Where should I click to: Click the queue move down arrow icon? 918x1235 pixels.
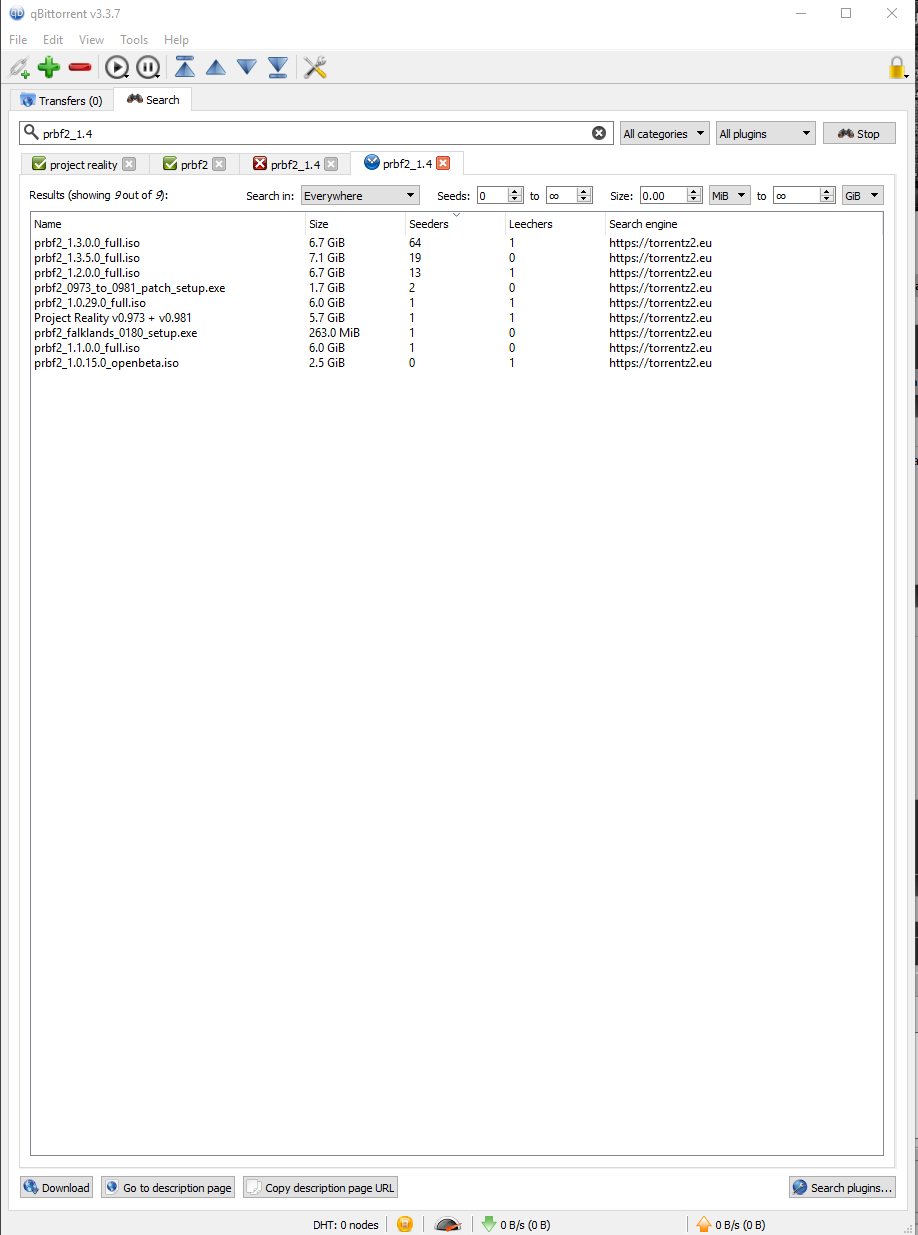click(x=247, y=68)
